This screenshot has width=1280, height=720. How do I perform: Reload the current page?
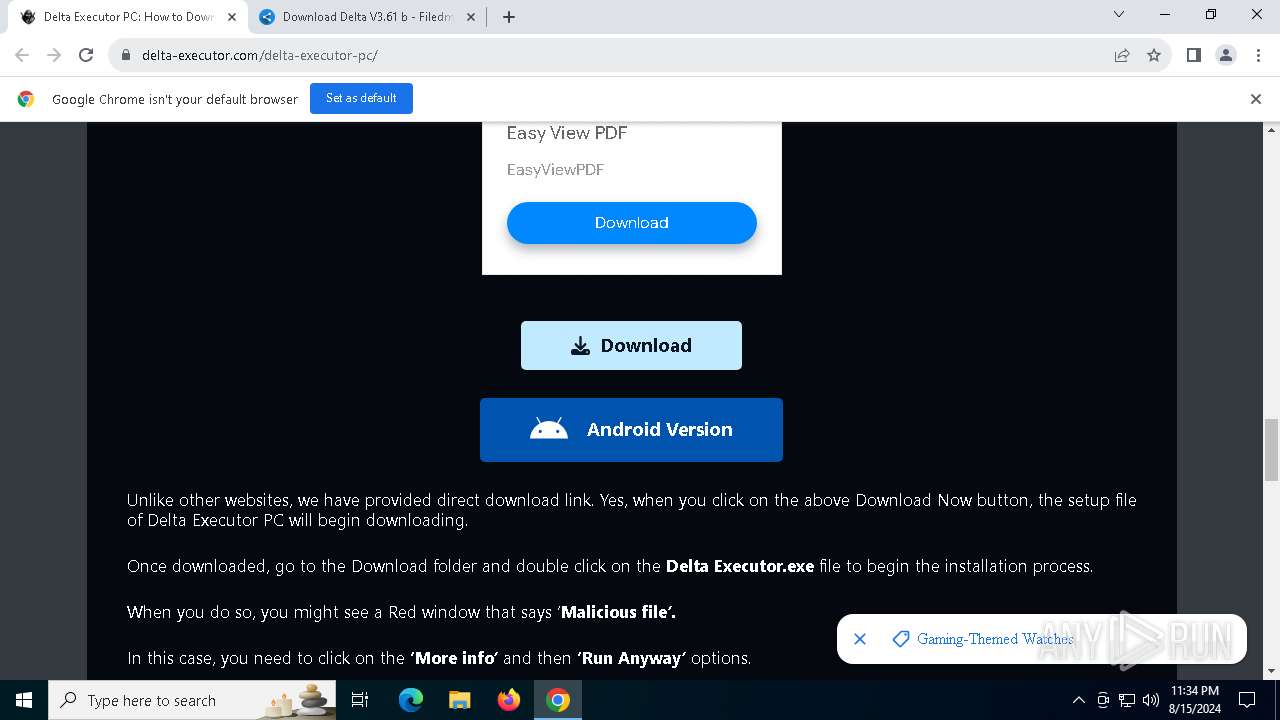coord(86,55)
